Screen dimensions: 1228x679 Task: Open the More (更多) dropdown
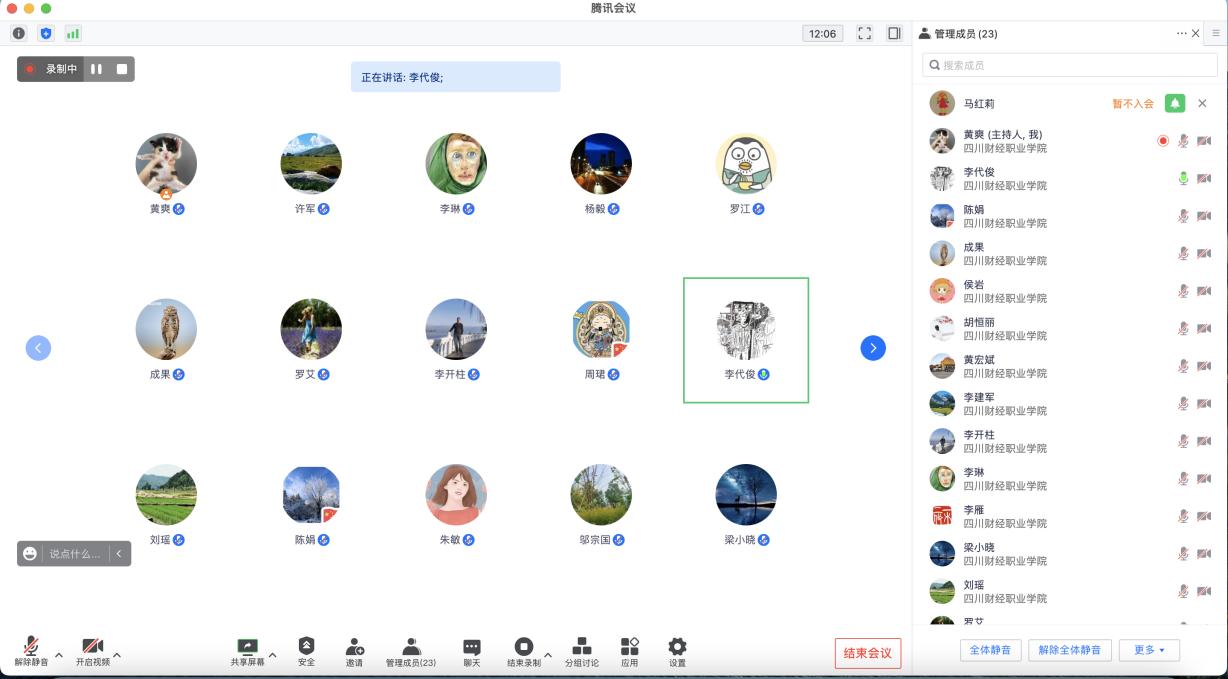[1149, 650]
